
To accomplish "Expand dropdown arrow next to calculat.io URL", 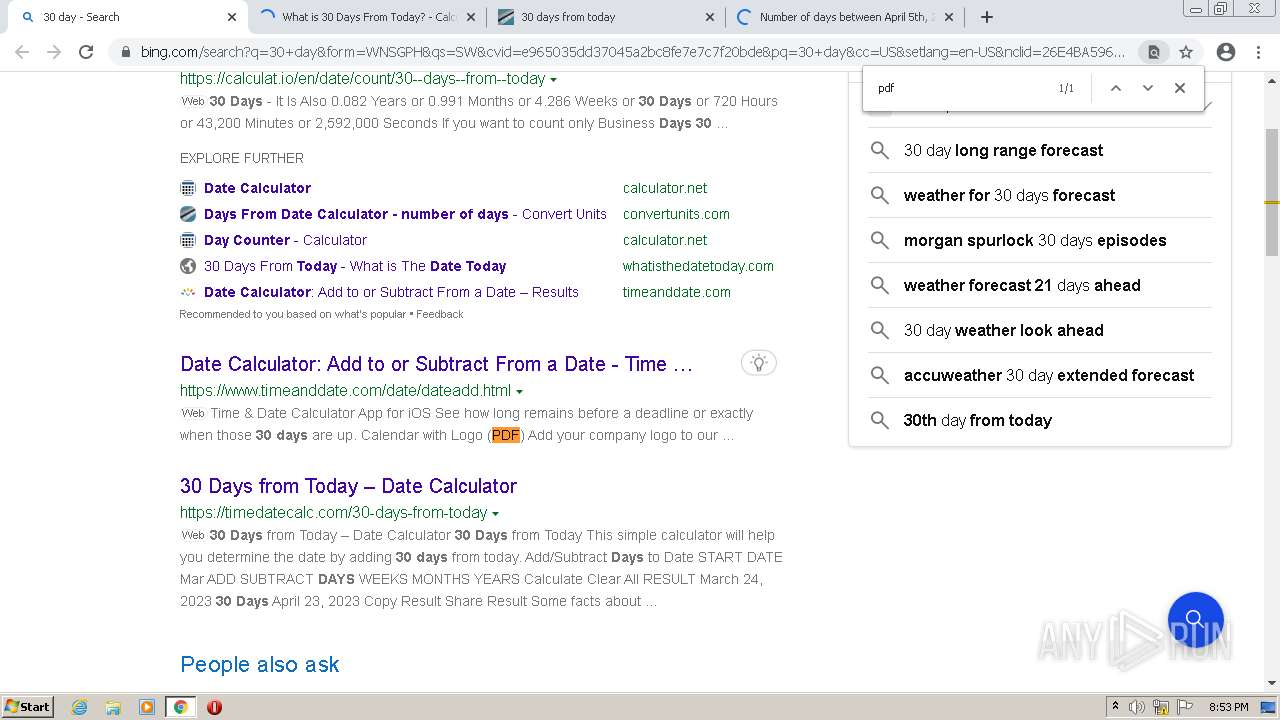I will (x=553, y=80).
